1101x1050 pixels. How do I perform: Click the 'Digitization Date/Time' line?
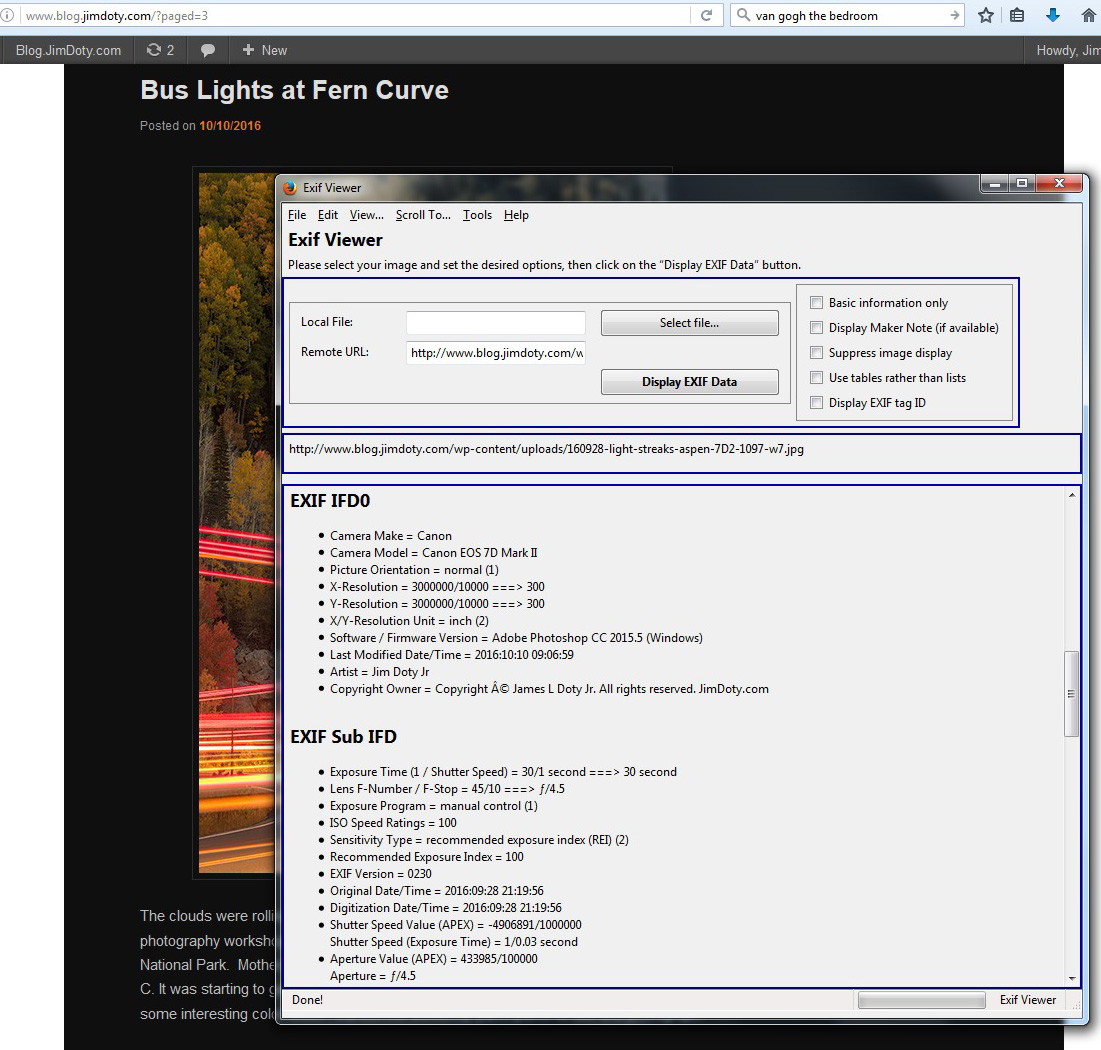click(x=446, y=908)
